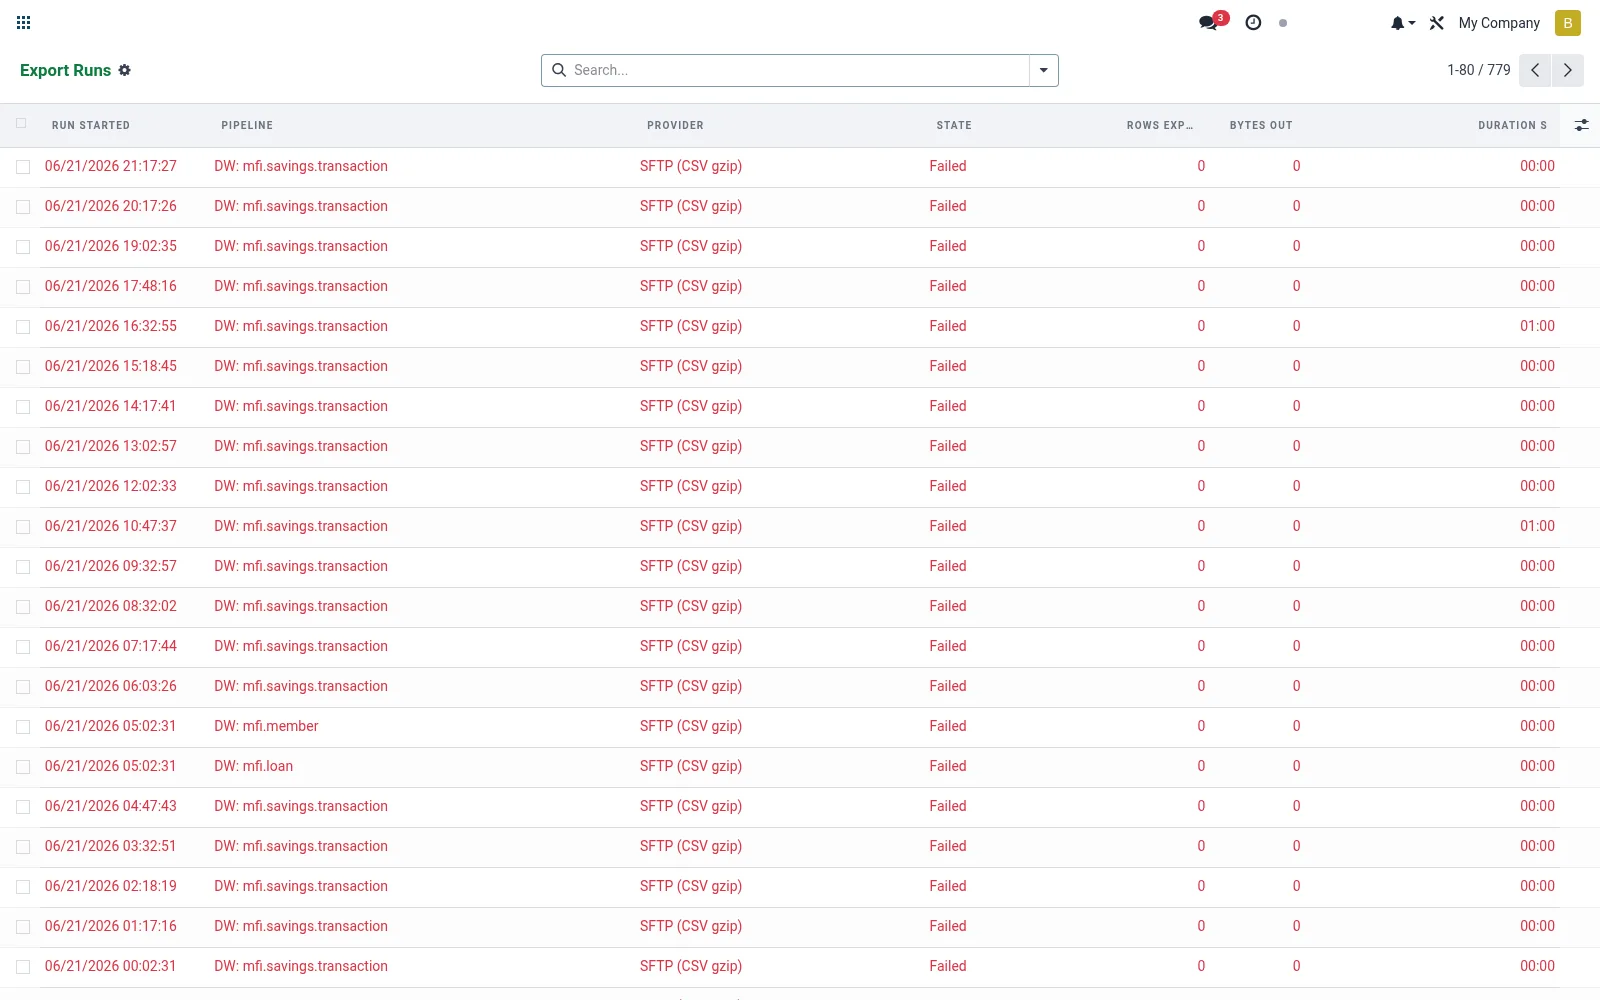Open the run started 06/21/2026 14:17:41
This screenshot has height=1000, width=1600.
[110, 406]
